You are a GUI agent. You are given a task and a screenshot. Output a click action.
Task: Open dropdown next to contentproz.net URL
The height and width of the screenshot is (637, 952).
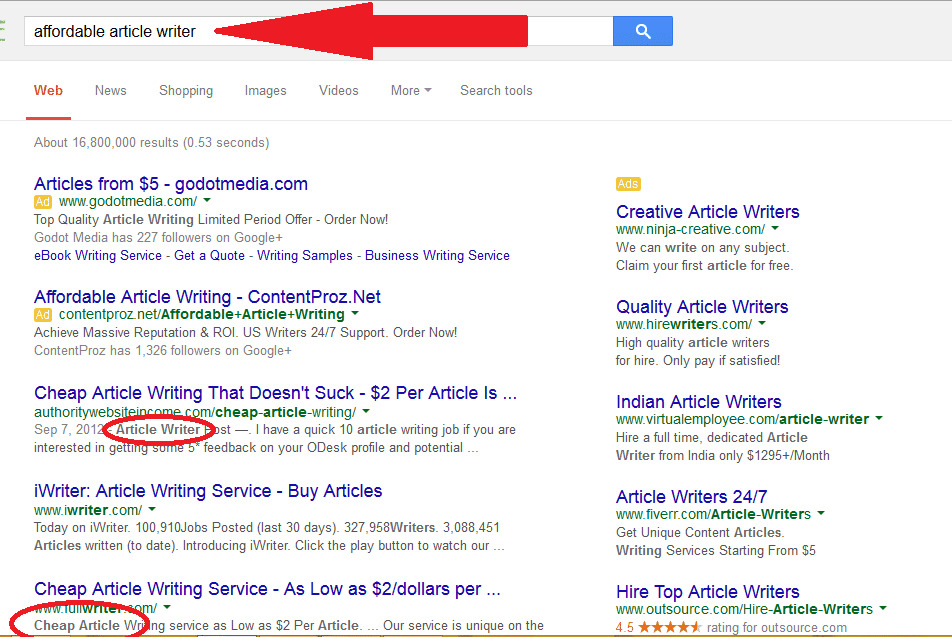pyautogui.click(x=355, y=313)
